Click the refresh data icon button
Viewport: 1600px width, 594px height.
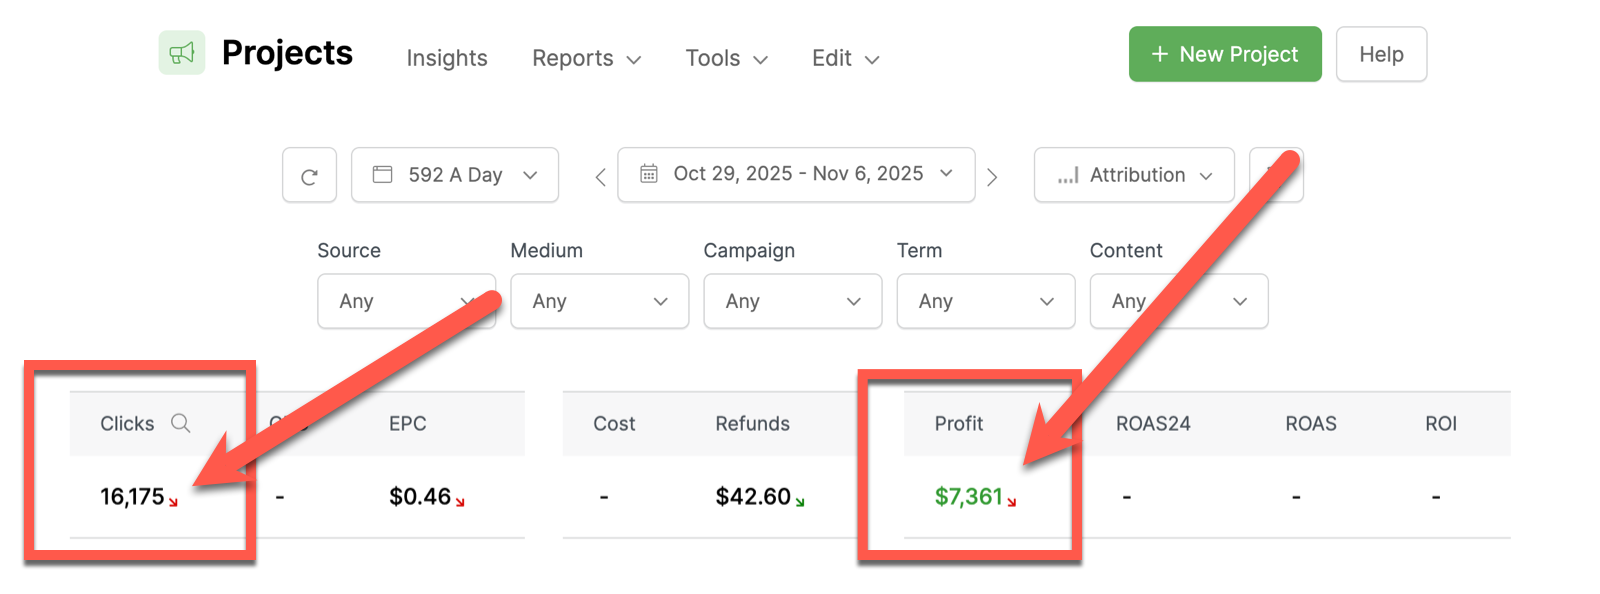(x=309, y=176)
